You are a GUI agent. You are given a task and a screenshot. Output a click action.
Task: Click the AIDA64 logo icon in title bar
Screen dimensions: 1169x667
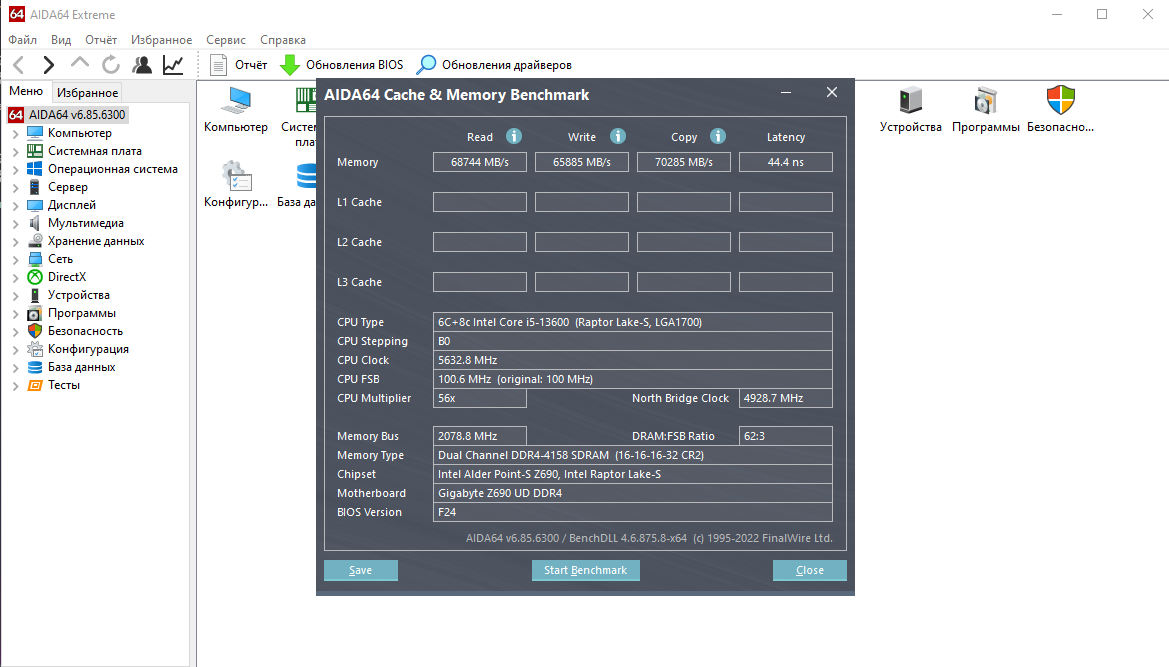(16, 14)
